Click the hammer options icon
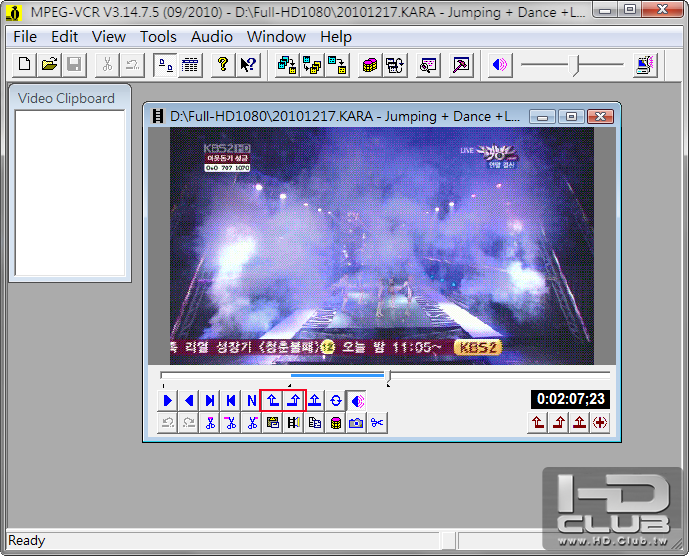689x556 pixels. click(461, 65)
